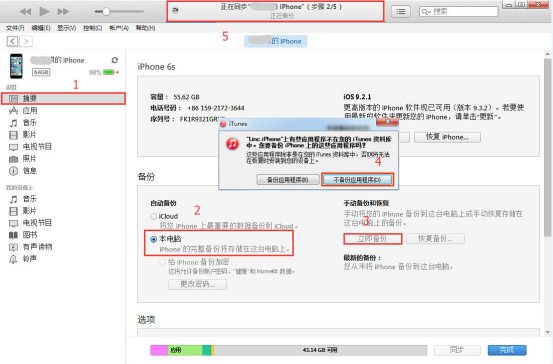This screenshot has width=553, height=364.
Task: Open the 控制(C) menu
Action: 92,28
